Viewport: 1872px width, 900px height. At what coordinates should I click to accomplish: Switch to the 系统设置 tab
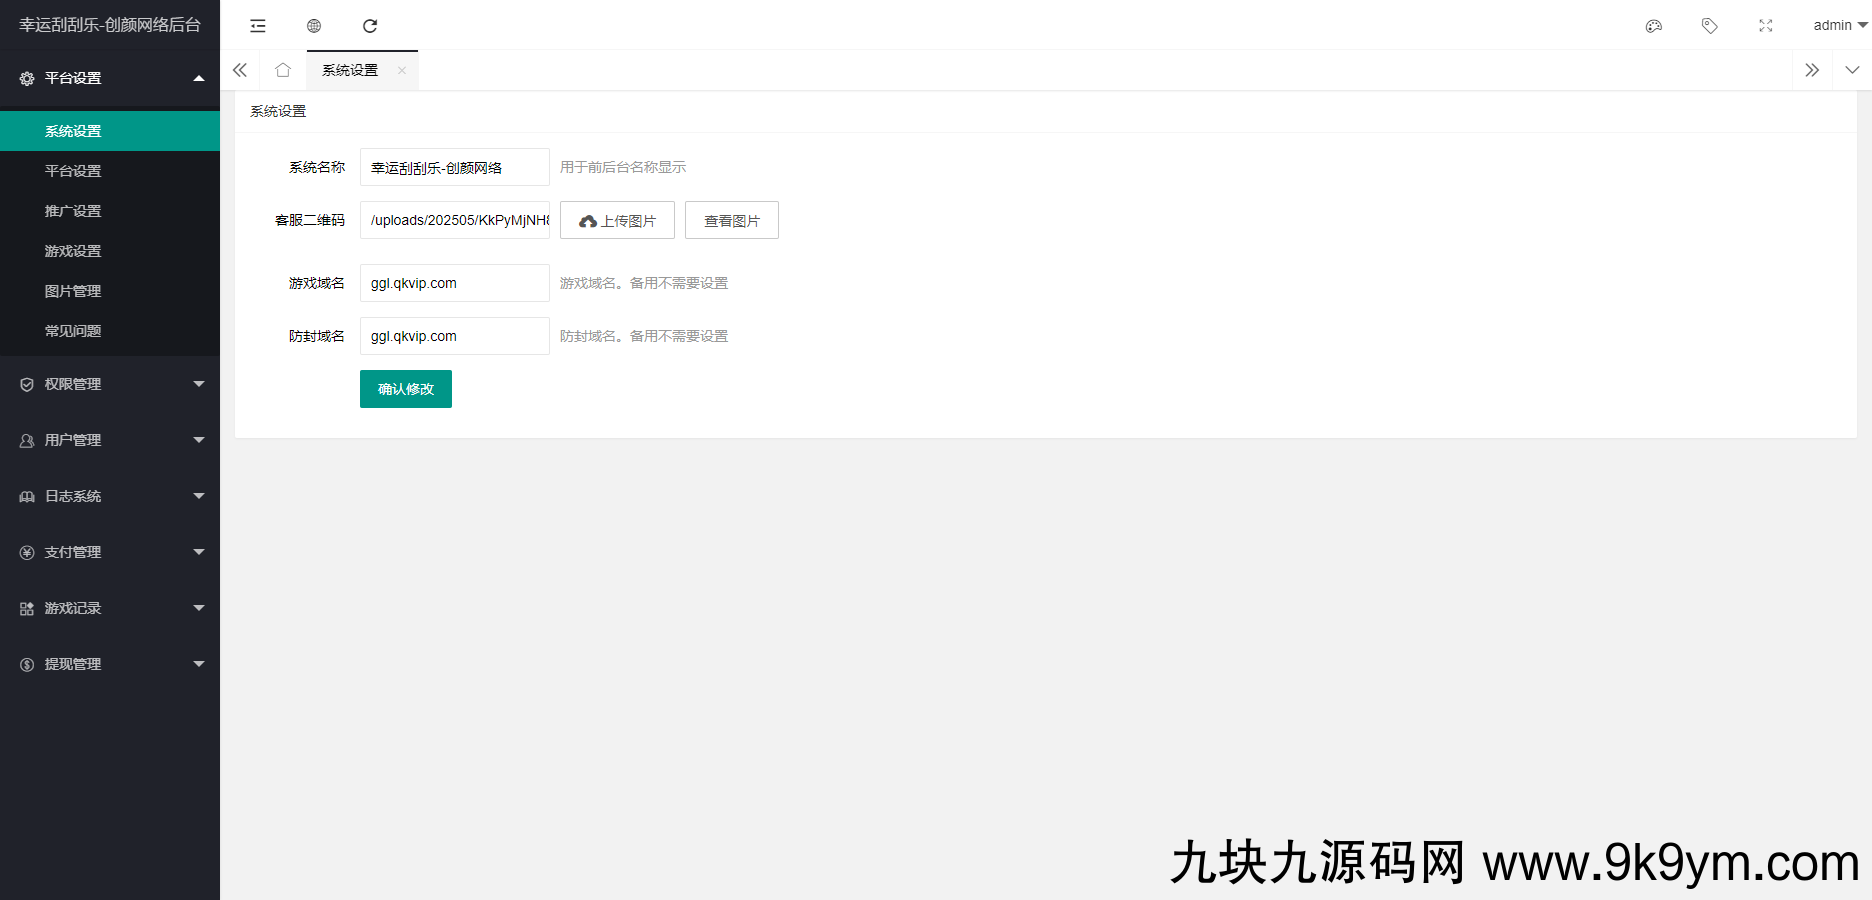[x=349, y=70]
